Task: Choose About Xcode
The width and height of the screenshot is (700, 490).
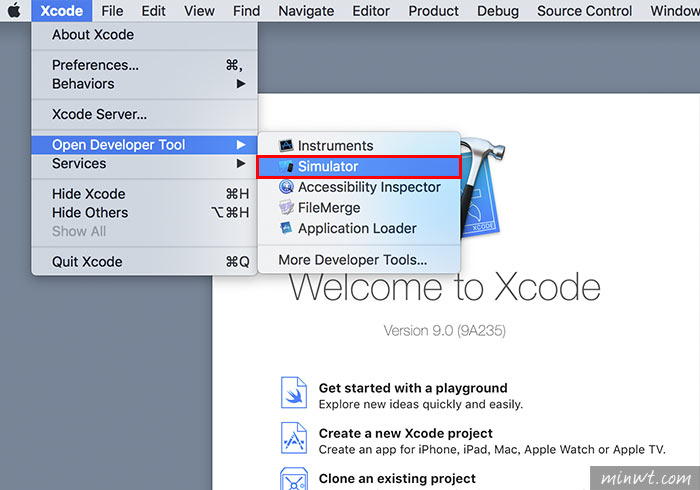Action: (x=144, y=34)
